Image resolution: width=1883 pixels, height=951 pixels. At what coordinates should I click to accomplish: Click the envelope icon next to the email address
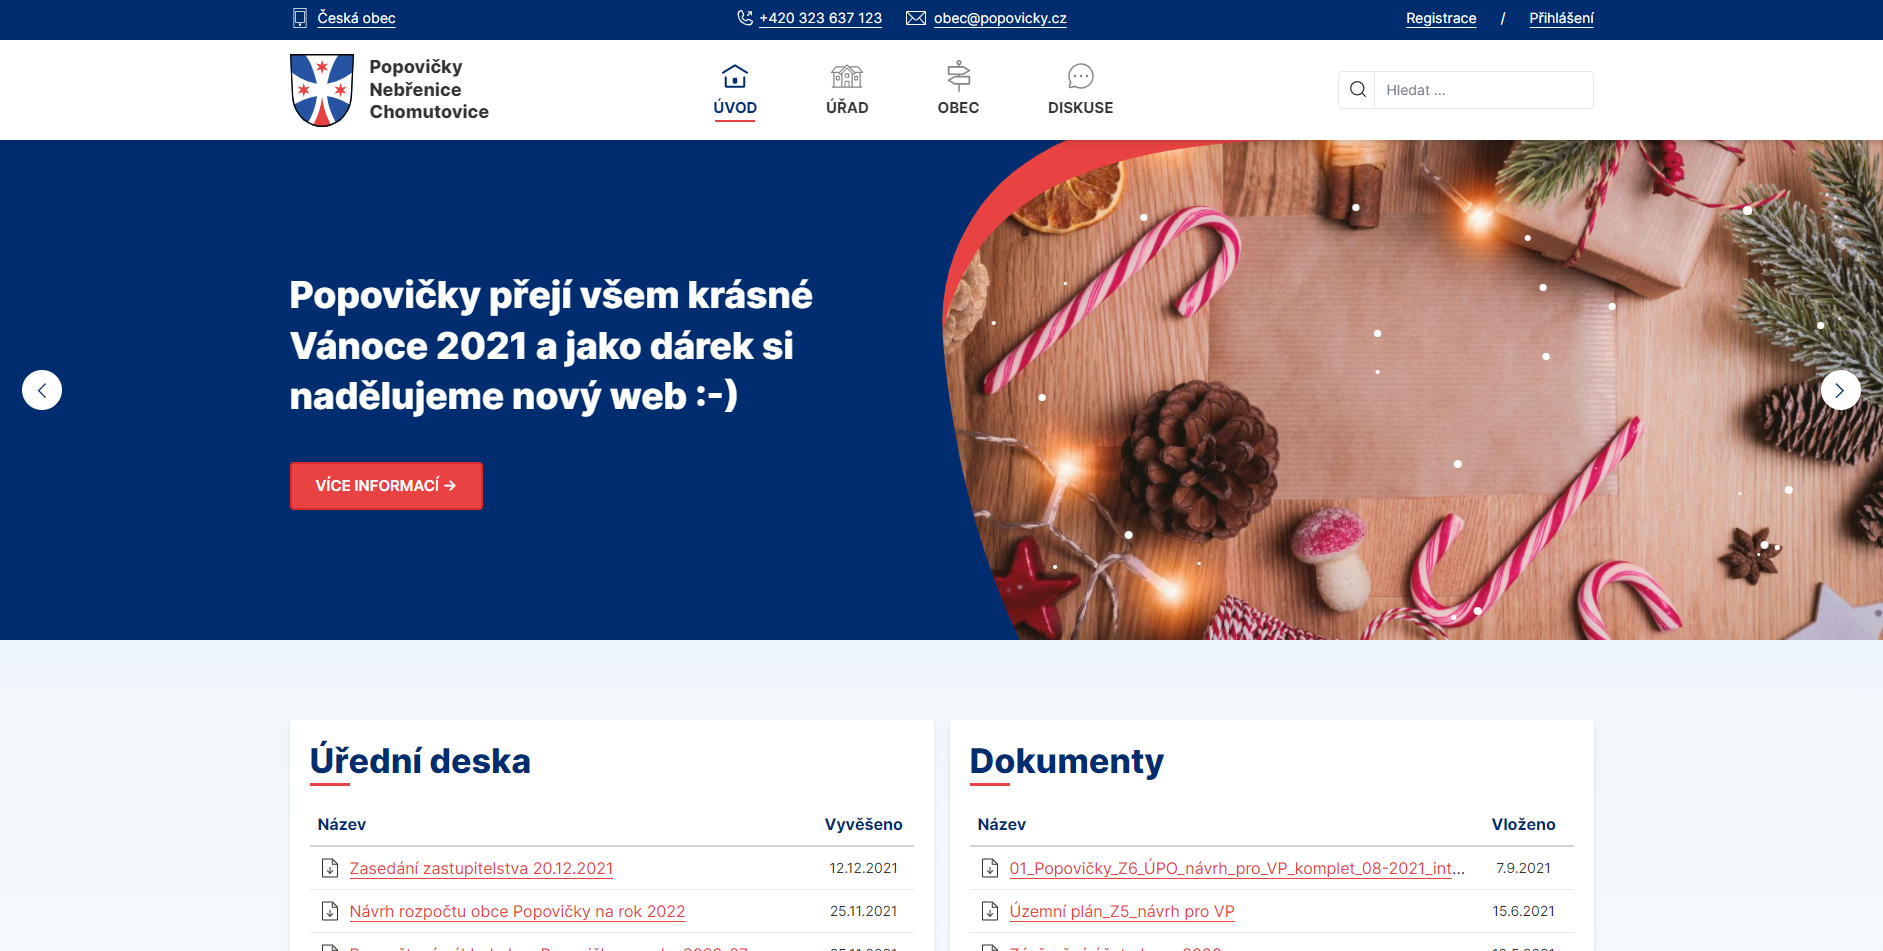coord(915,18)
